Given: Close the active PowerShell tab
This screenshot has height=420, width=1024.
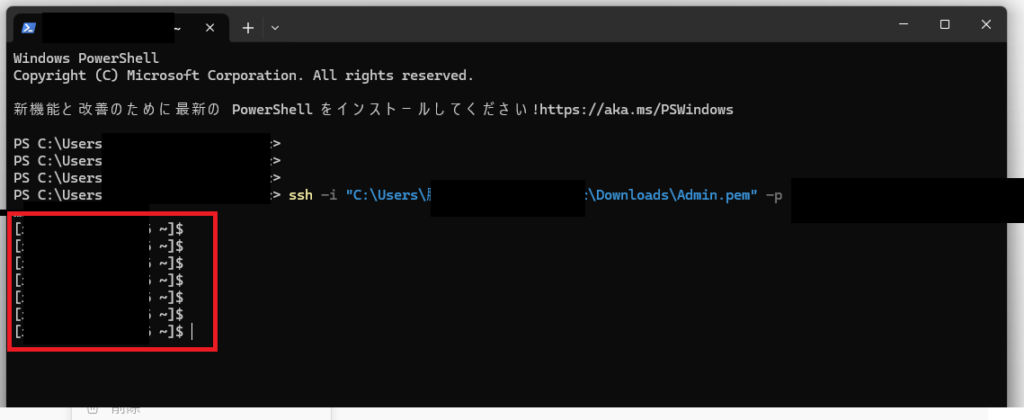Looking at the screenshot, I should pos(210,28).
